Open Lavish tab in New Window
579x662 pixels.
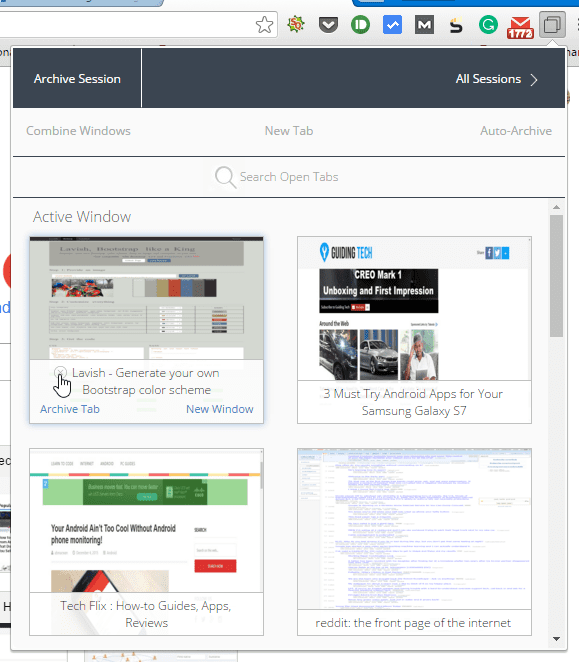(220, 409)
